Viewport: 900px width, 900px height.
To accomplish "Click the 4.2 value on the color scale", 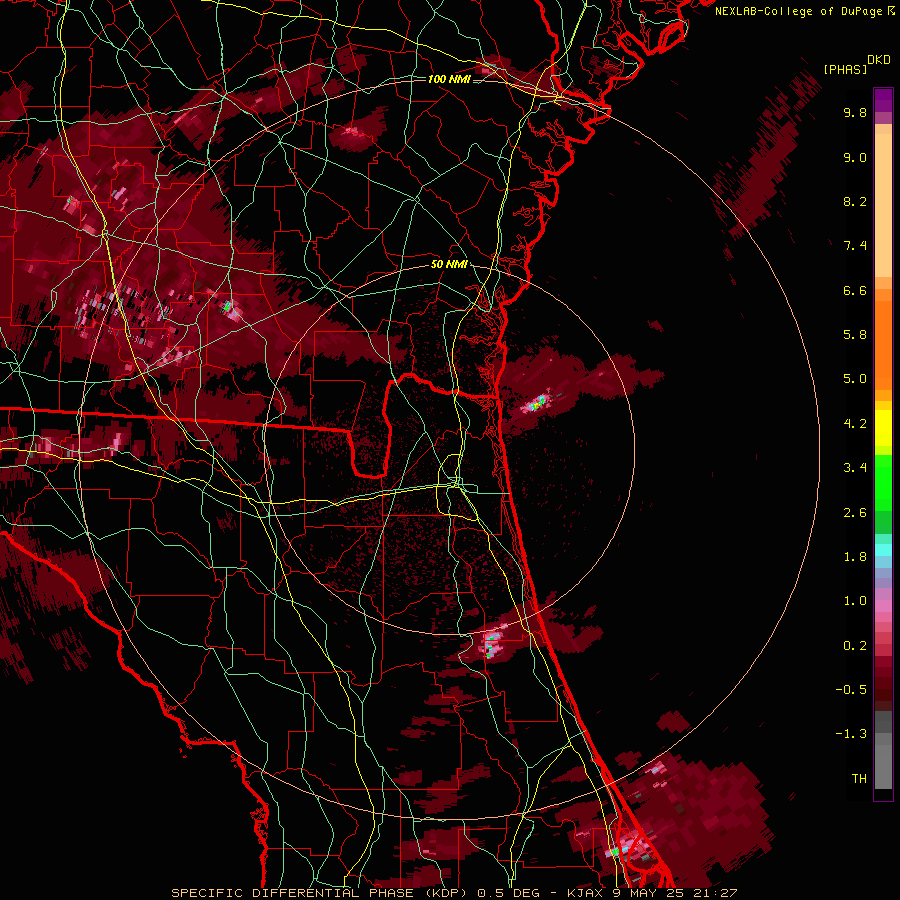I will [x=855, y=424].
